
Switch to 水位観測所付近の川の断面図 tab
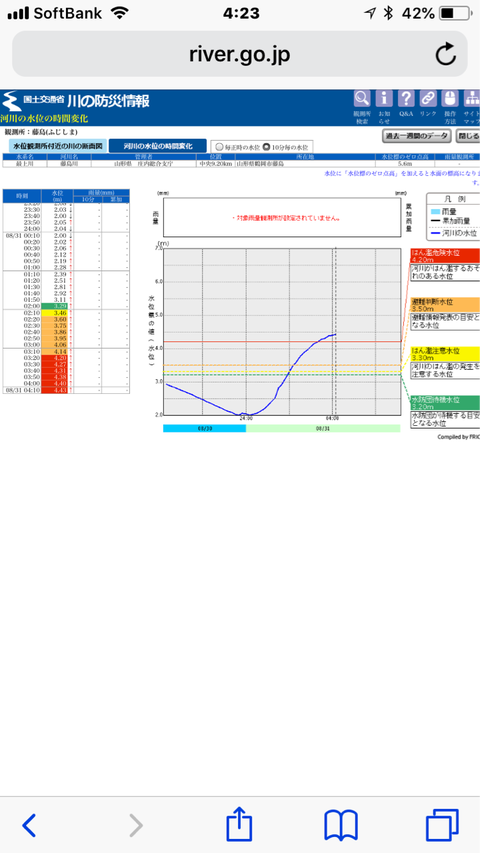(57, 146)
